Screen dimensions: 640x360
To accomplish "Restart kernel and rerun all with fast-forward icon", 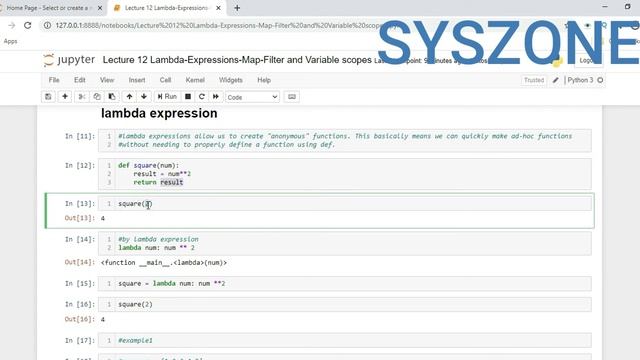I will click(216, 97).
